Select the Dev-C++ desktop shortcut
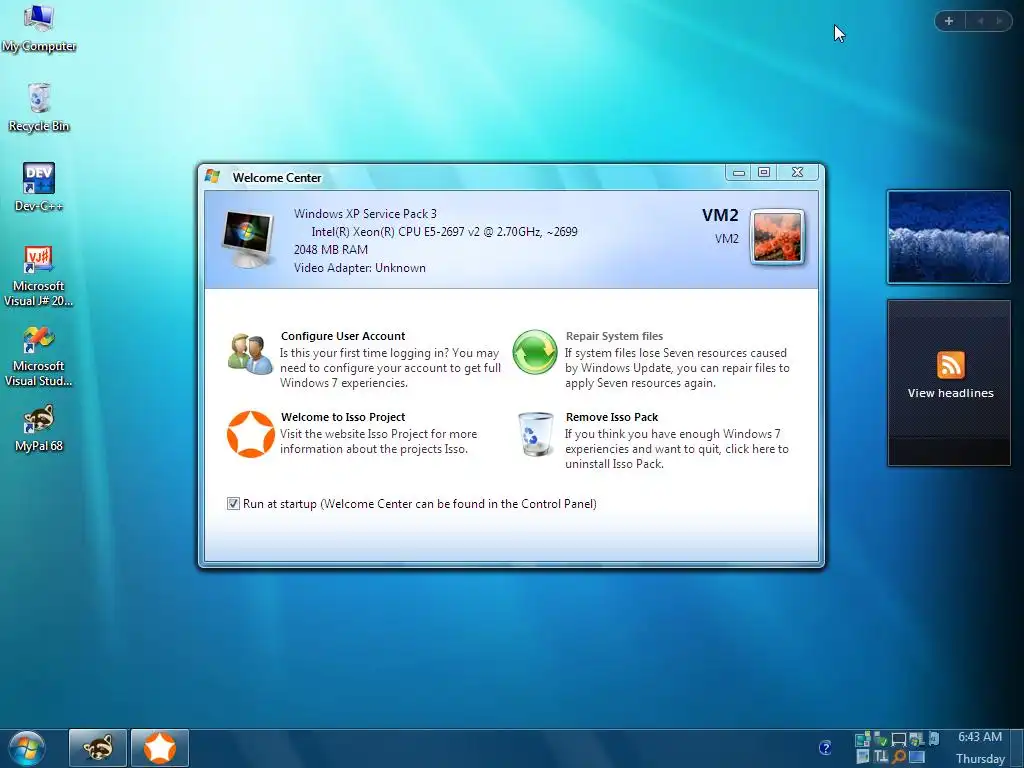The height and width of the screenshot is (768, 1024). pos(39,187)
